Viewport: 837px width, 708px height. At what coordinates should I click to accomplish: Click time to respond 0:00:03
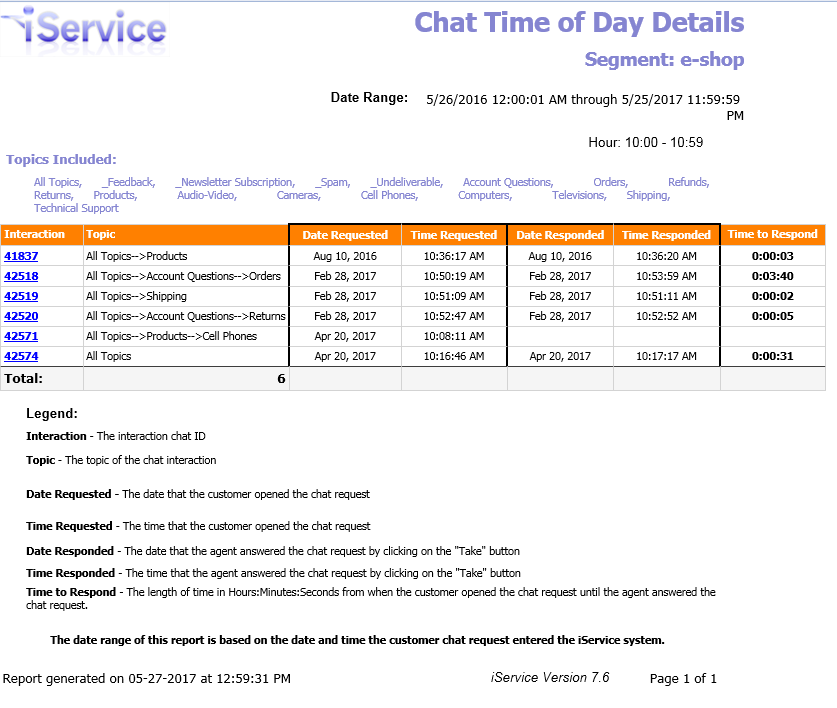772,256
